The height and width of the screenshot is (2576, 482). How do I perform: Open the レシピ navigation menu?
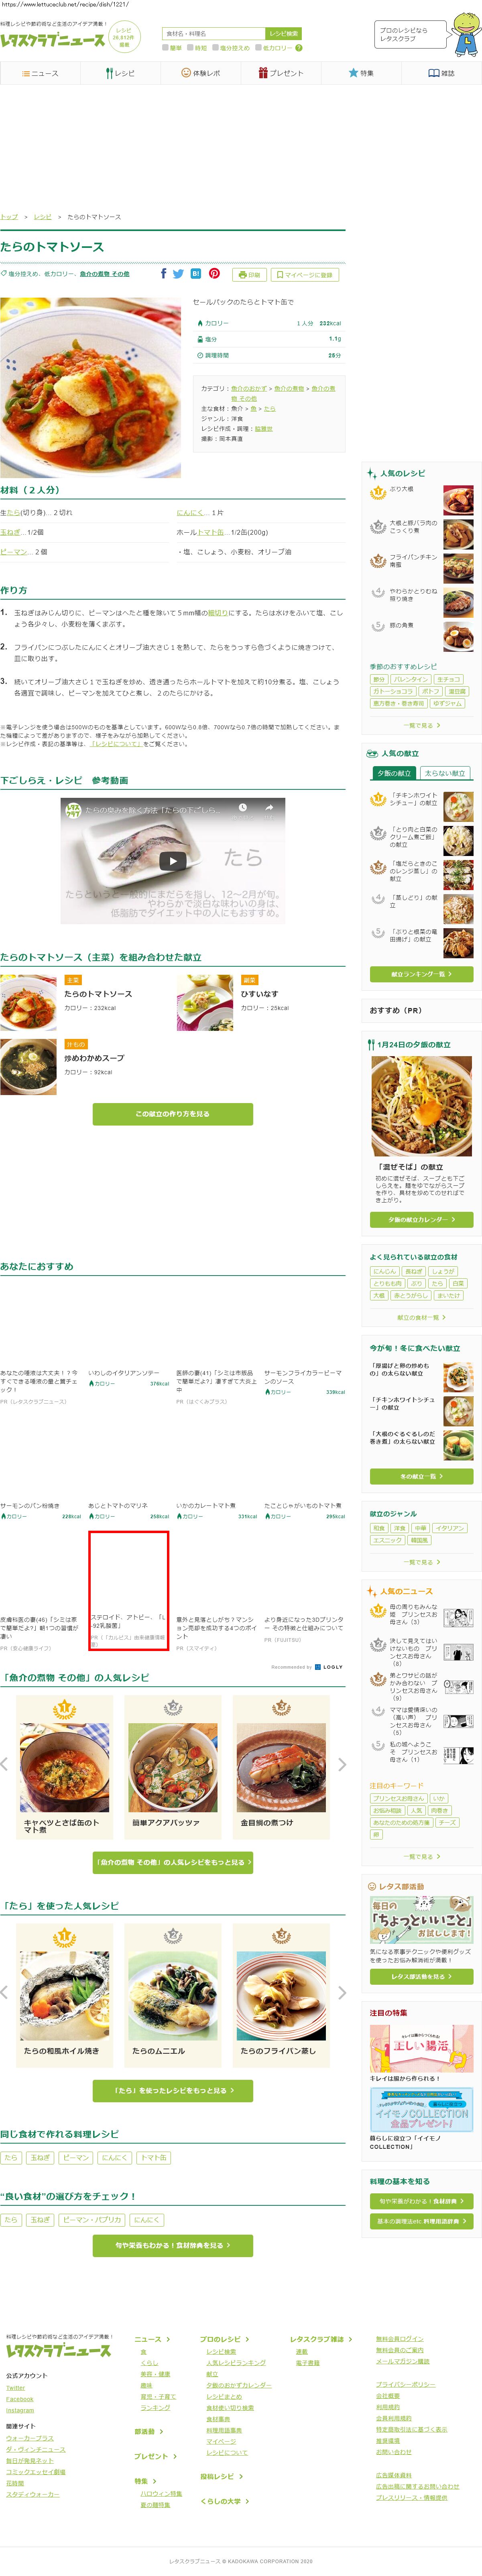pyautogui.click(x=120, y=73)
